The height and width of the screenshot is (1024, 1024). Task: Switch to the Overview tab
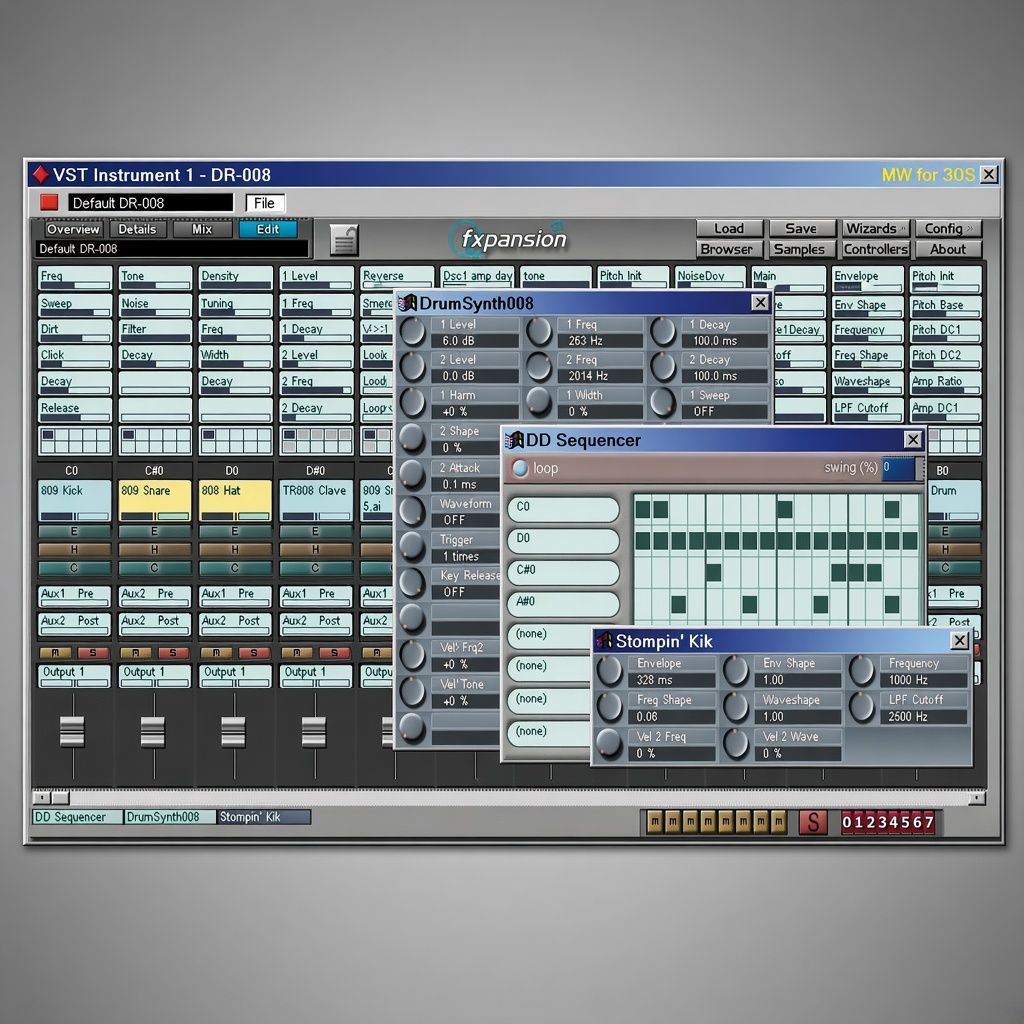point(73,229)
